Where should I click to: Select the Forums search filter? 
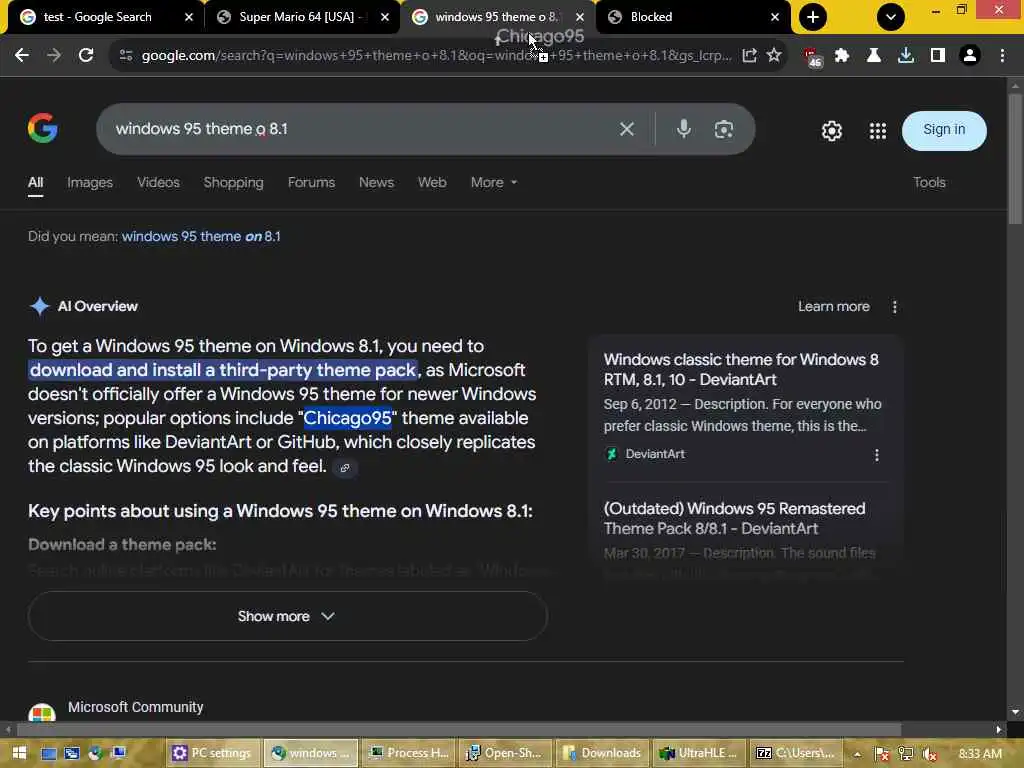tap(311, 183)
